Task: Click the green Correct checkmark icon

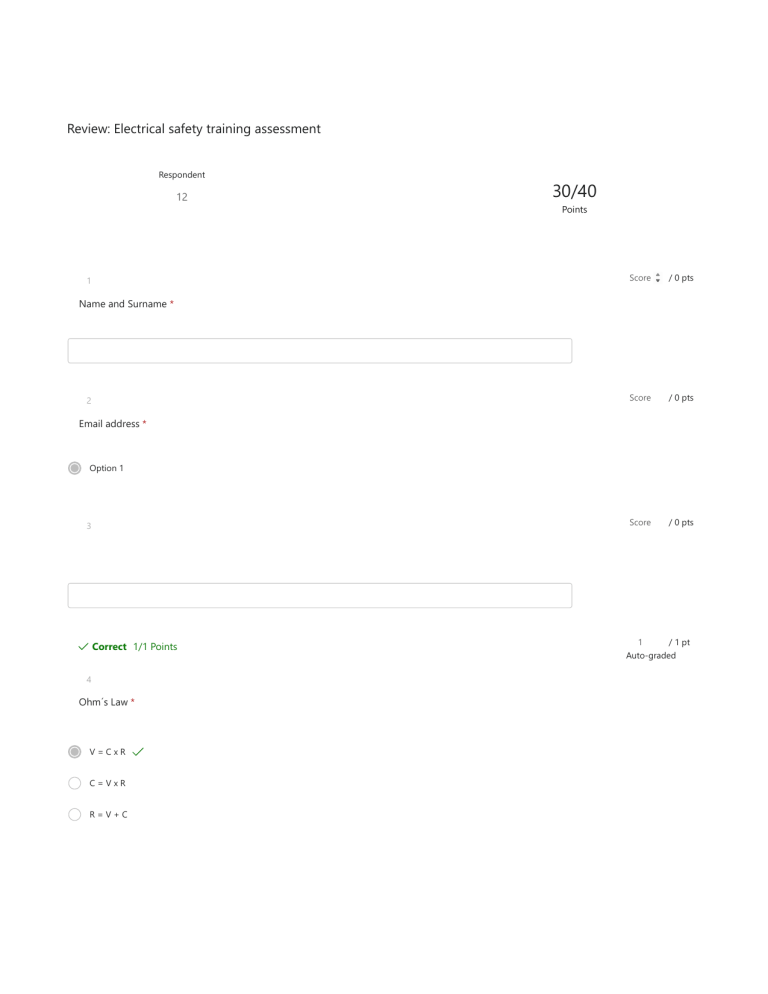Action: tap(83, 647)
